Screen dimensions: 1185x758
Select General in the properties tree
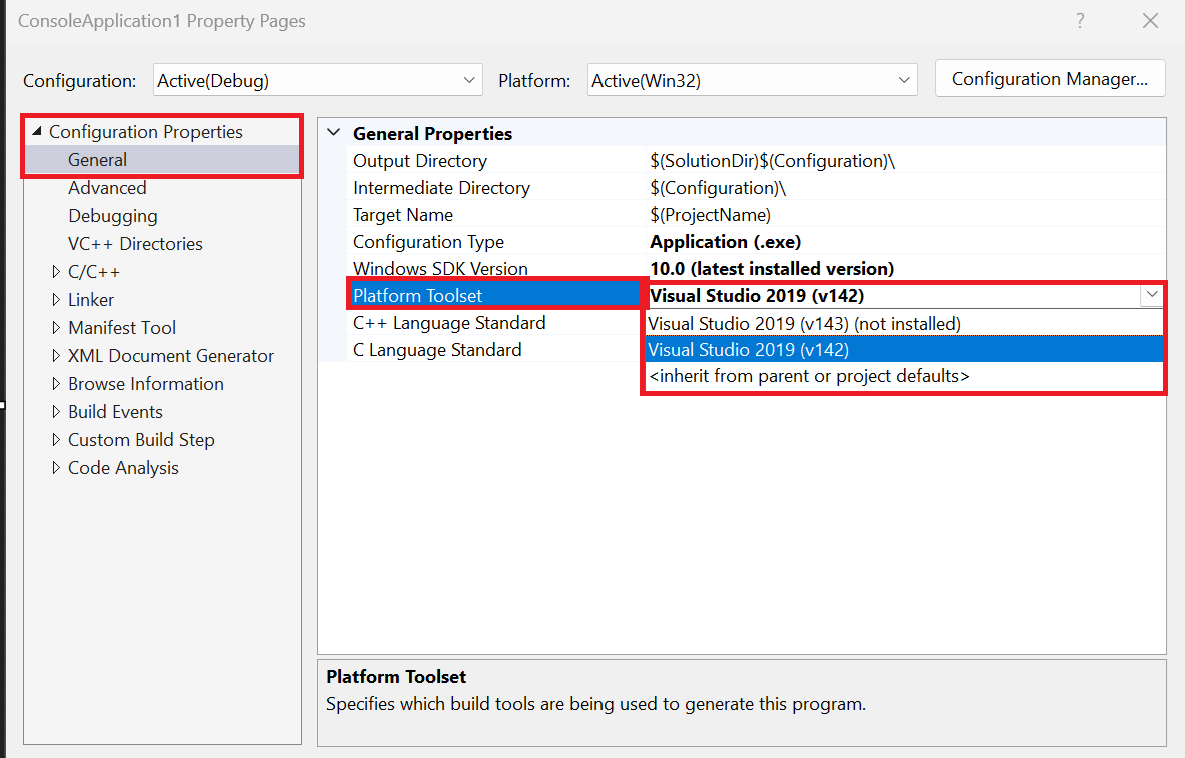point(97,160)
